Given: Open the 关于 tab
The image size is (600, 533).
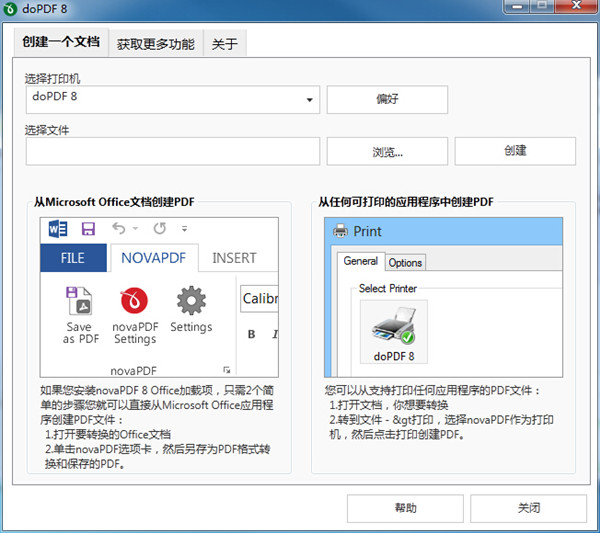Looking at the screenshot, I should 225,44.
